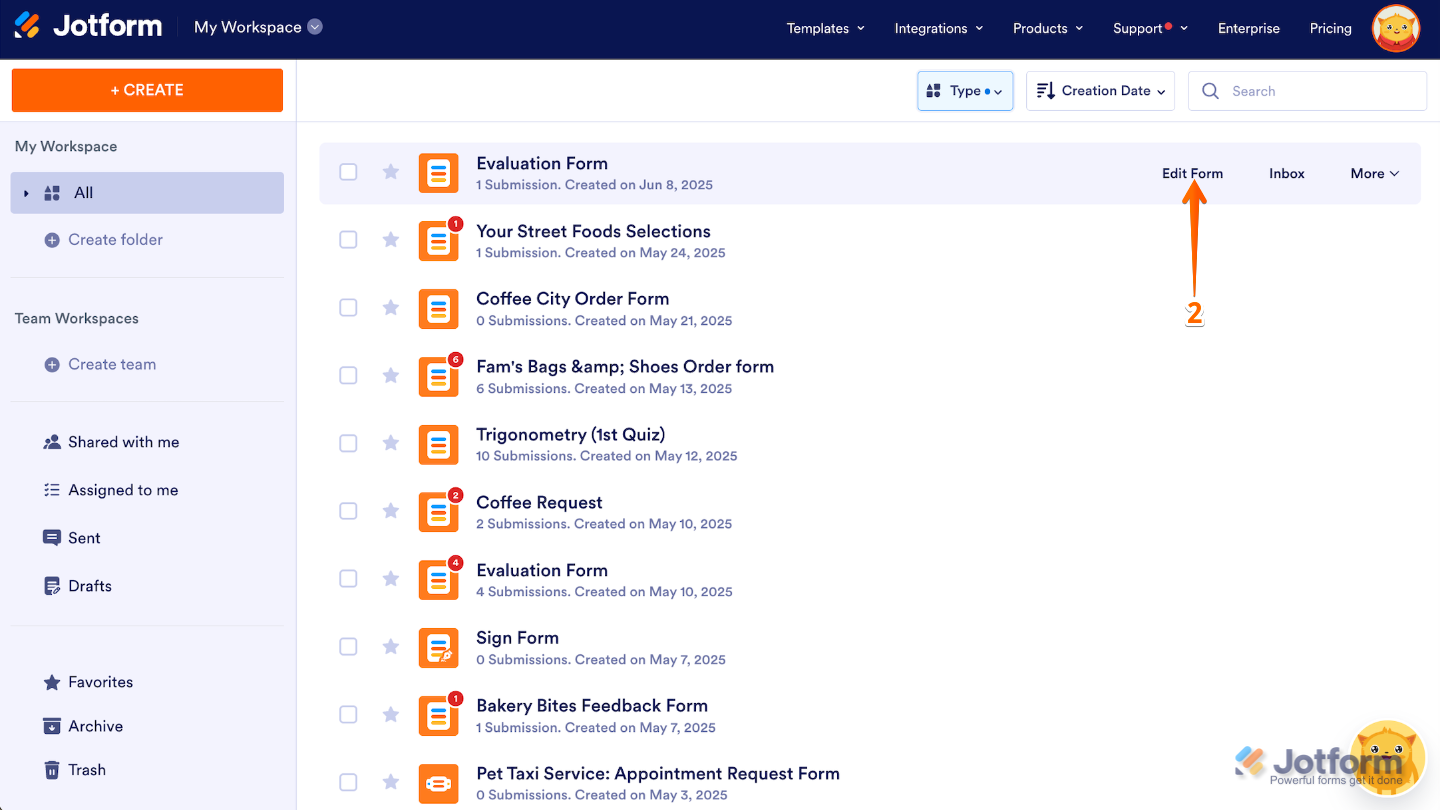Click the Jotform mascot avatar
The width and height of the screenshot is (1440, 810).
(x=1395, y=28)
